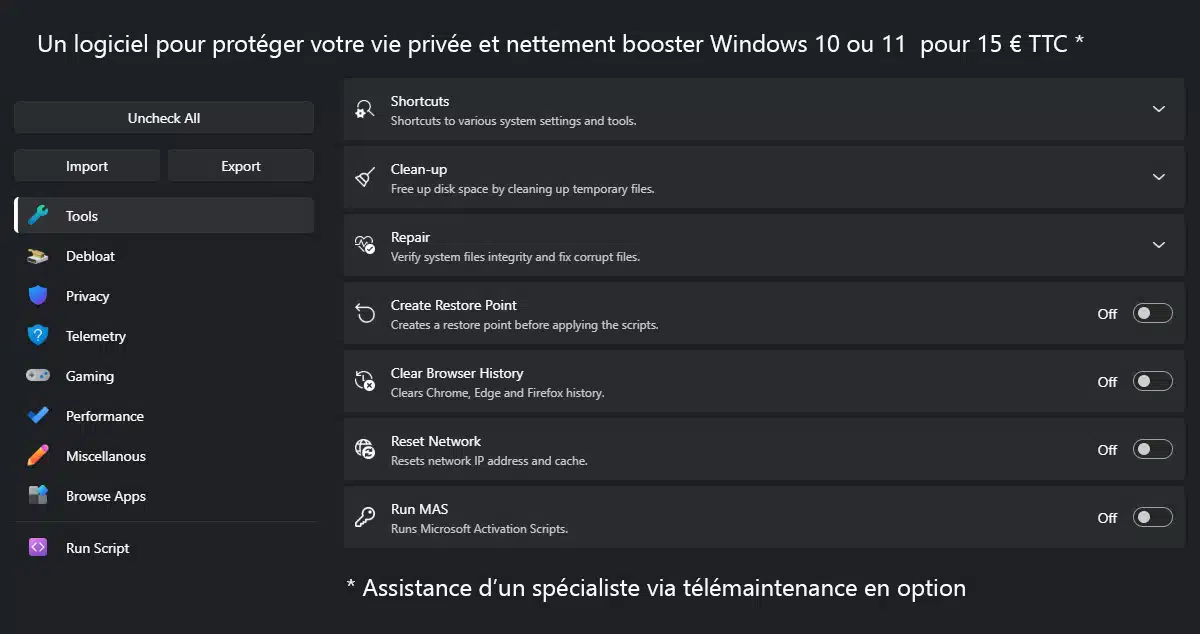
Task: Click the Uncheck All button
Action: 163,117
